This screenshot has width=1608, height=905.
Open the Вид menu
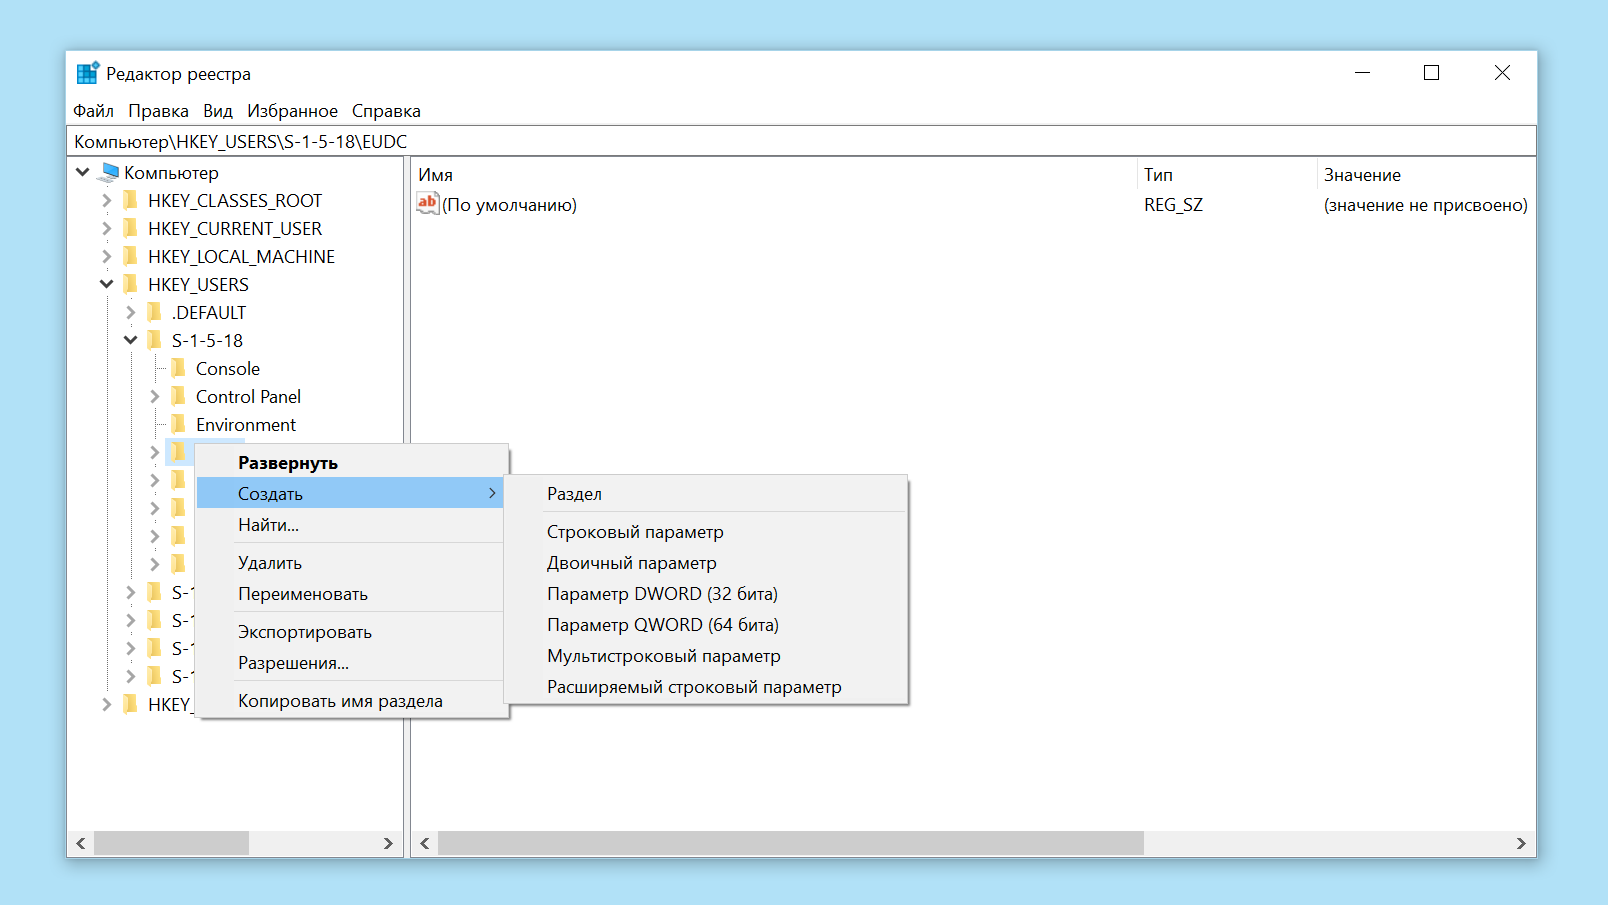click(218, 111)
